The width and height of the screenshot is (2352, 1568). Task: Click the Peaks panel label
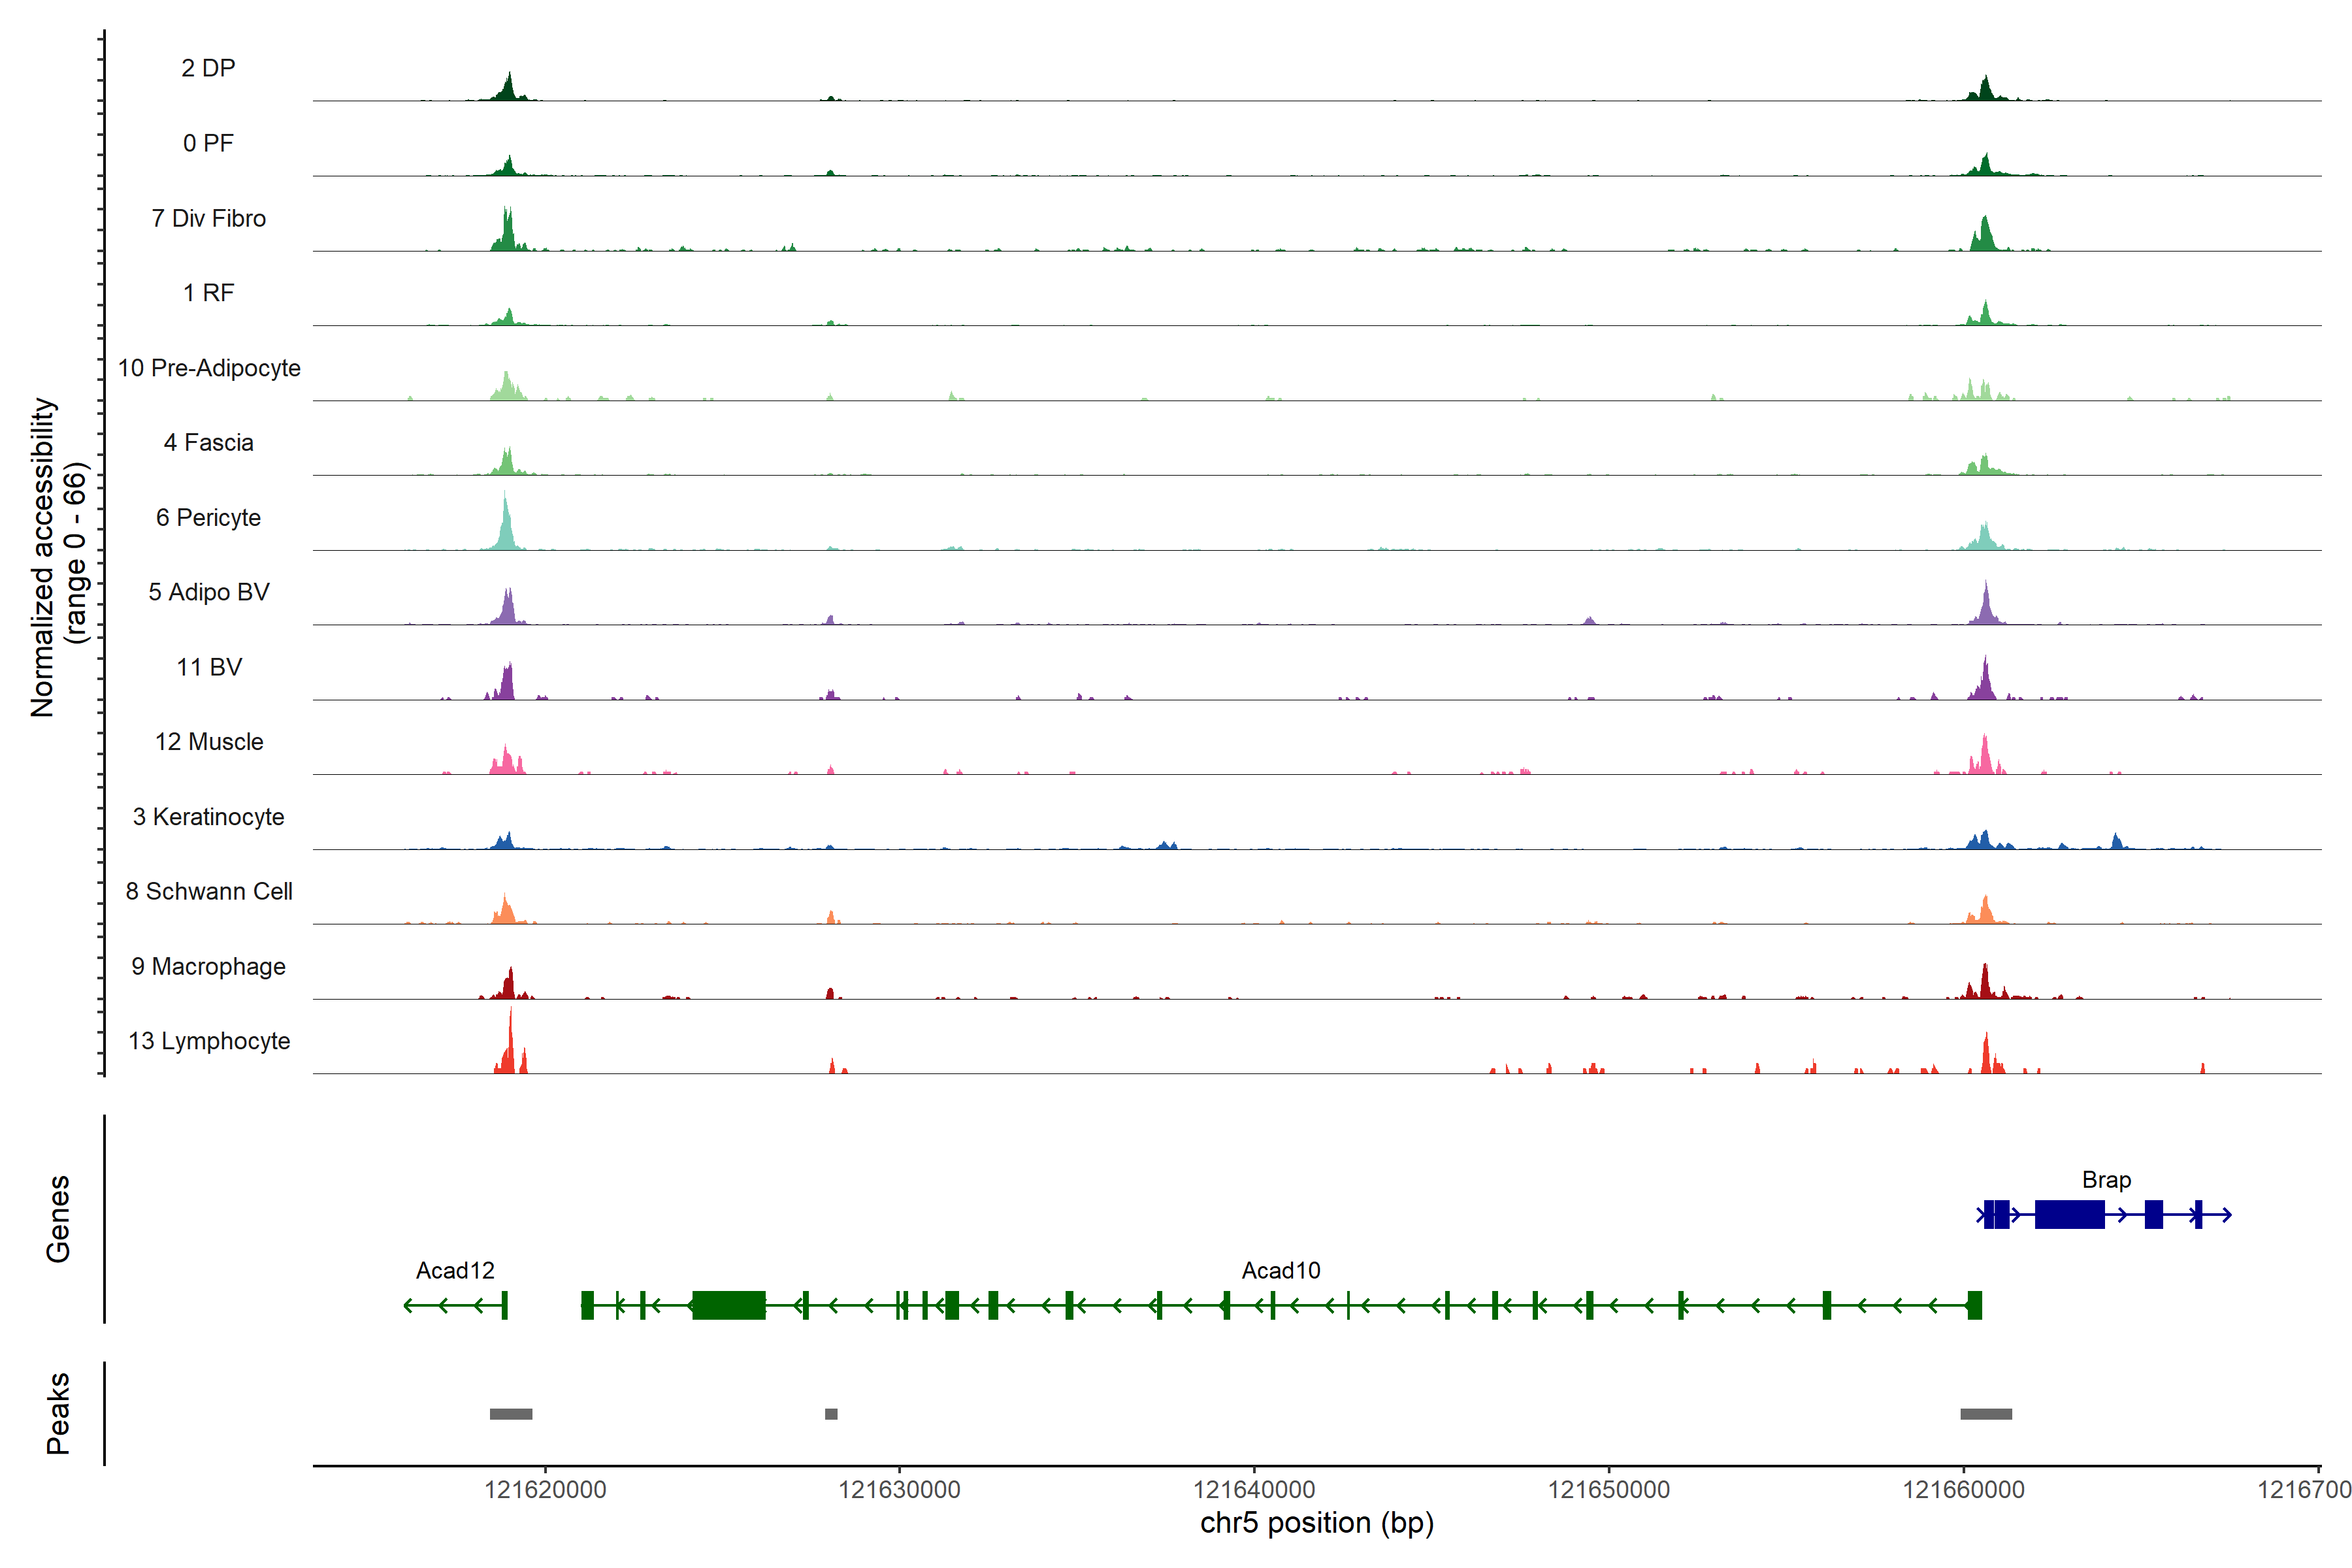pos(58,1413)
